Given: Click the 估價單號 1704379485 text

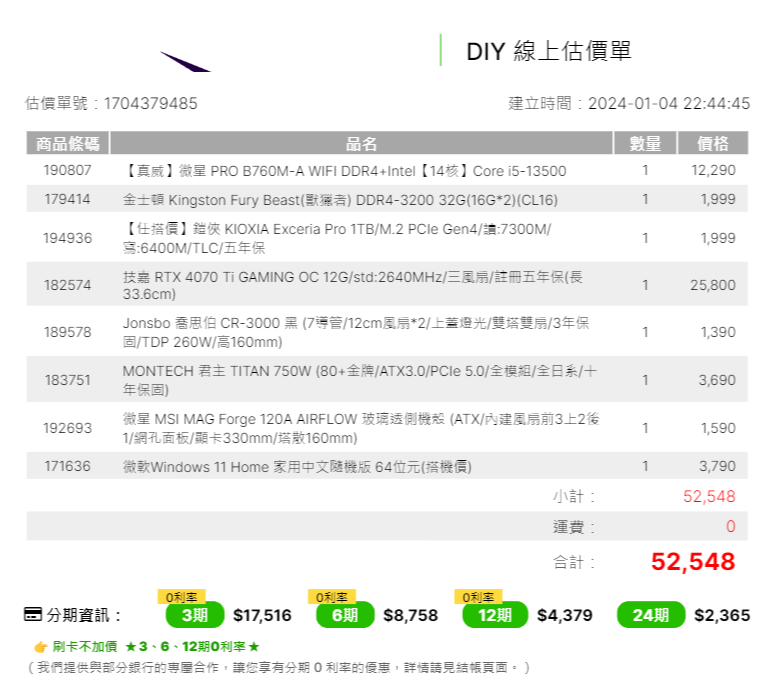Looking at the screenshot, I should pos(111,103).
